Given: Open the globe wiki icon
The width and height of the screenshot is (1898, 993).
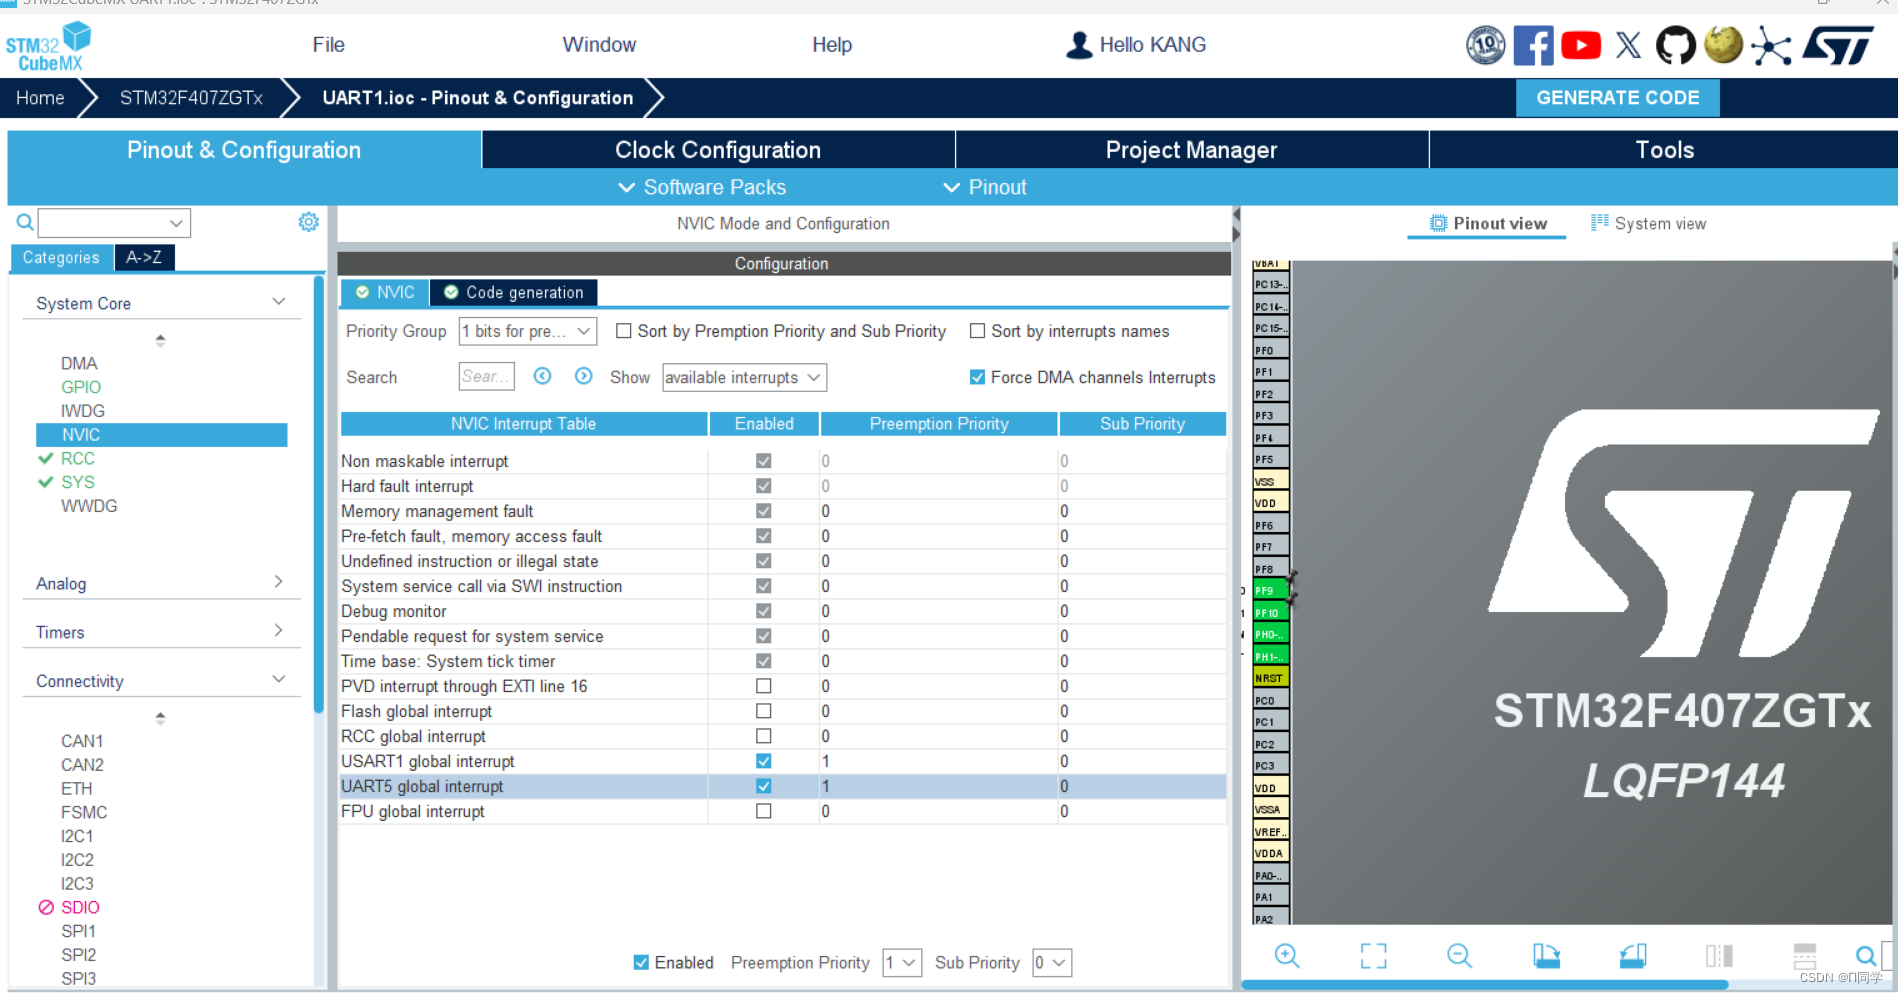Looking at the screenshot, I should click(x=1723, y=45).
